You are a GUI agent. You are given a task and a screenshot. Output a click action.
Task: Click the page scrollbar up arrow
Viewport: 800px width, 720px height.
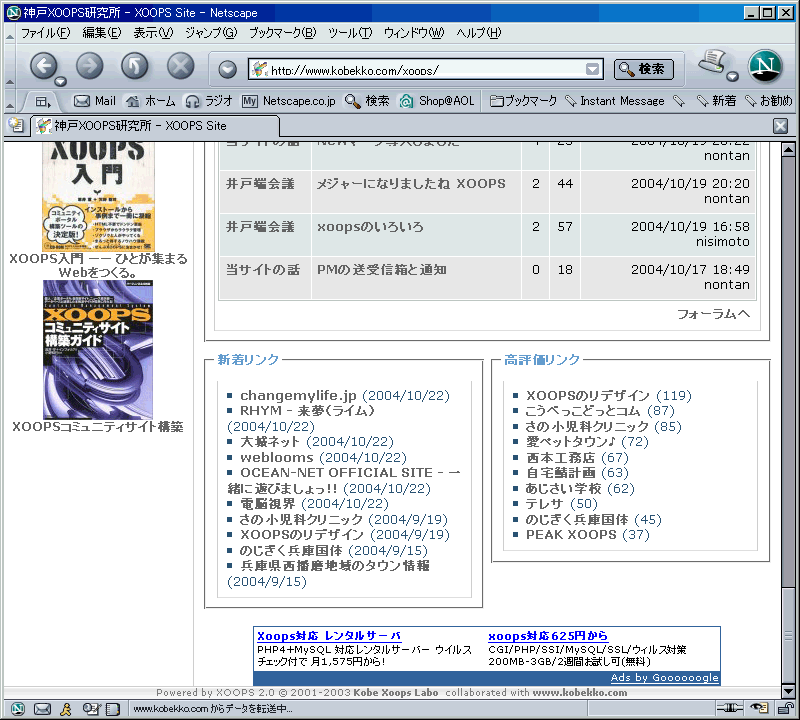coord(788,150)
